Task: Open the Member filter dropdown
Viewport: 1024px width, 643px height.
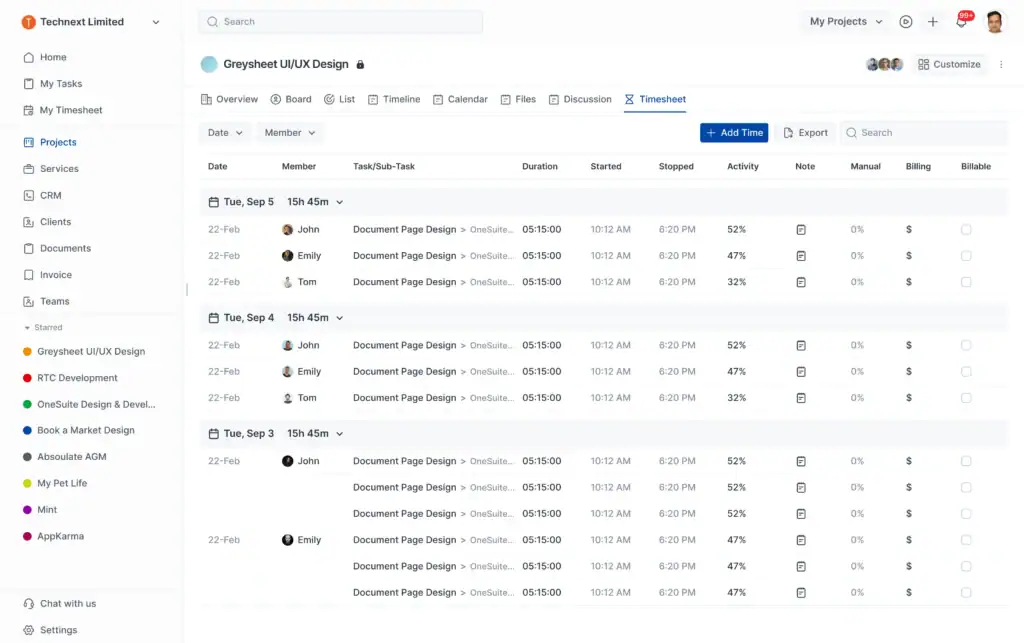Action: click(x=289, y=133)
